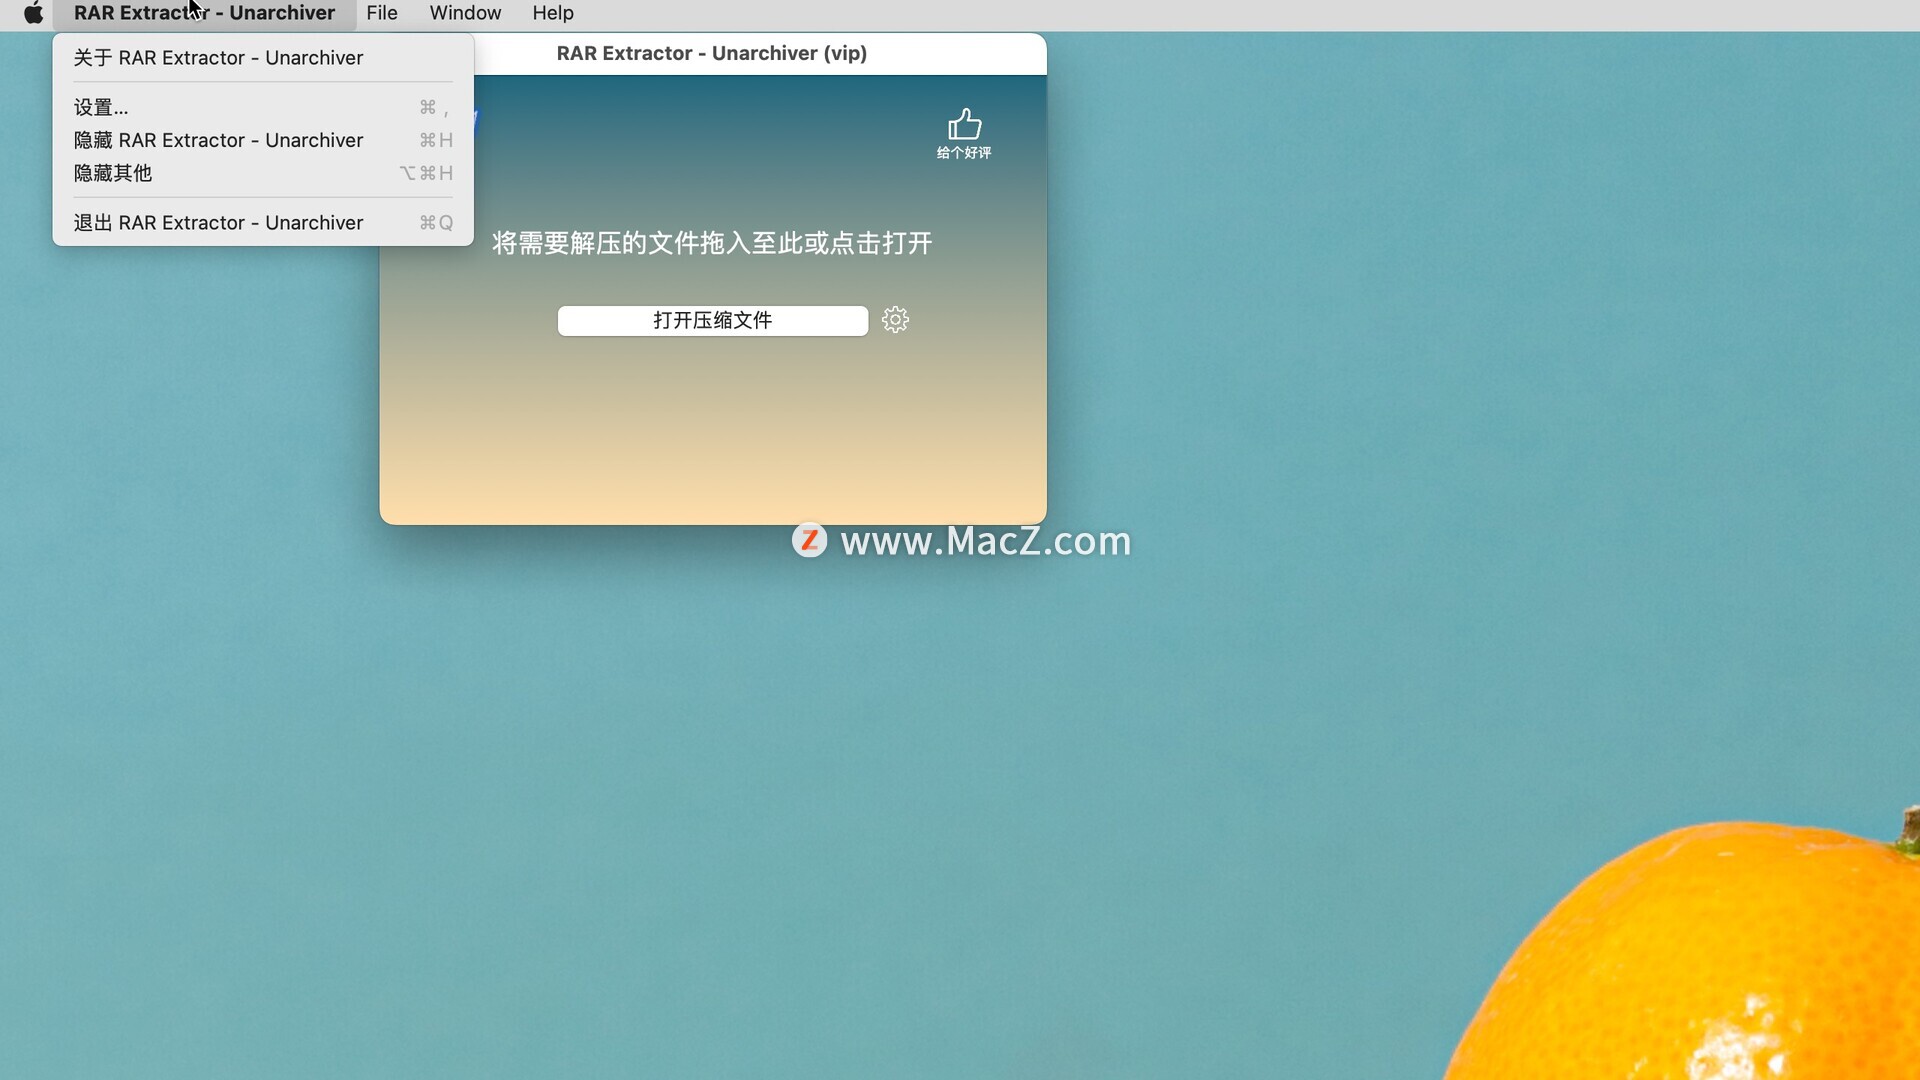Open the Window menu
1920x1080 pixels.
tap(465, 13)
